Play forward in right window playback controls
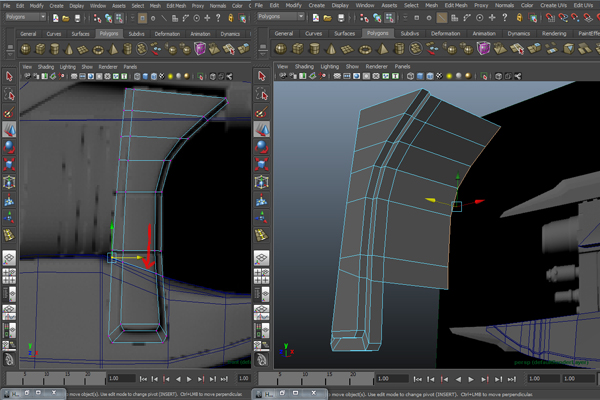Viewport: 600px width, 400px height. click(x=471, y=379)
